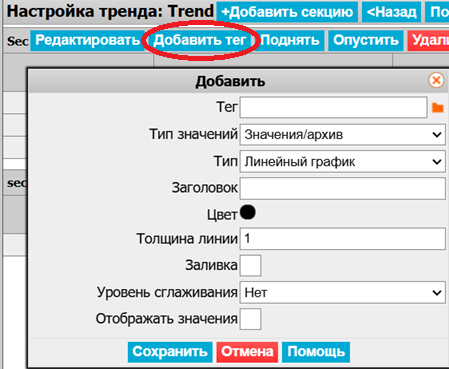Open the Уровень сглаживания dropdown
Image resolution: width=449 pixels, height=369 pixels.
click(x=342, y=292)
